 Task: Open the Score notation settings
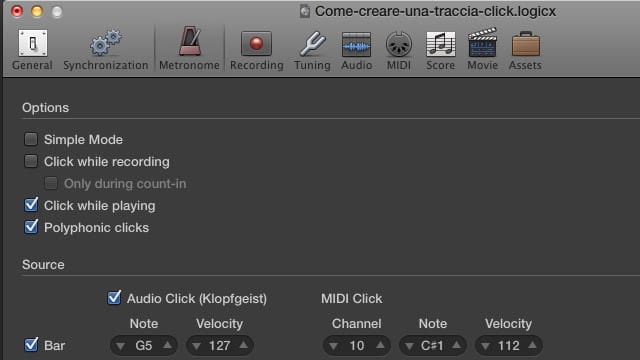[x=440, y=50]
